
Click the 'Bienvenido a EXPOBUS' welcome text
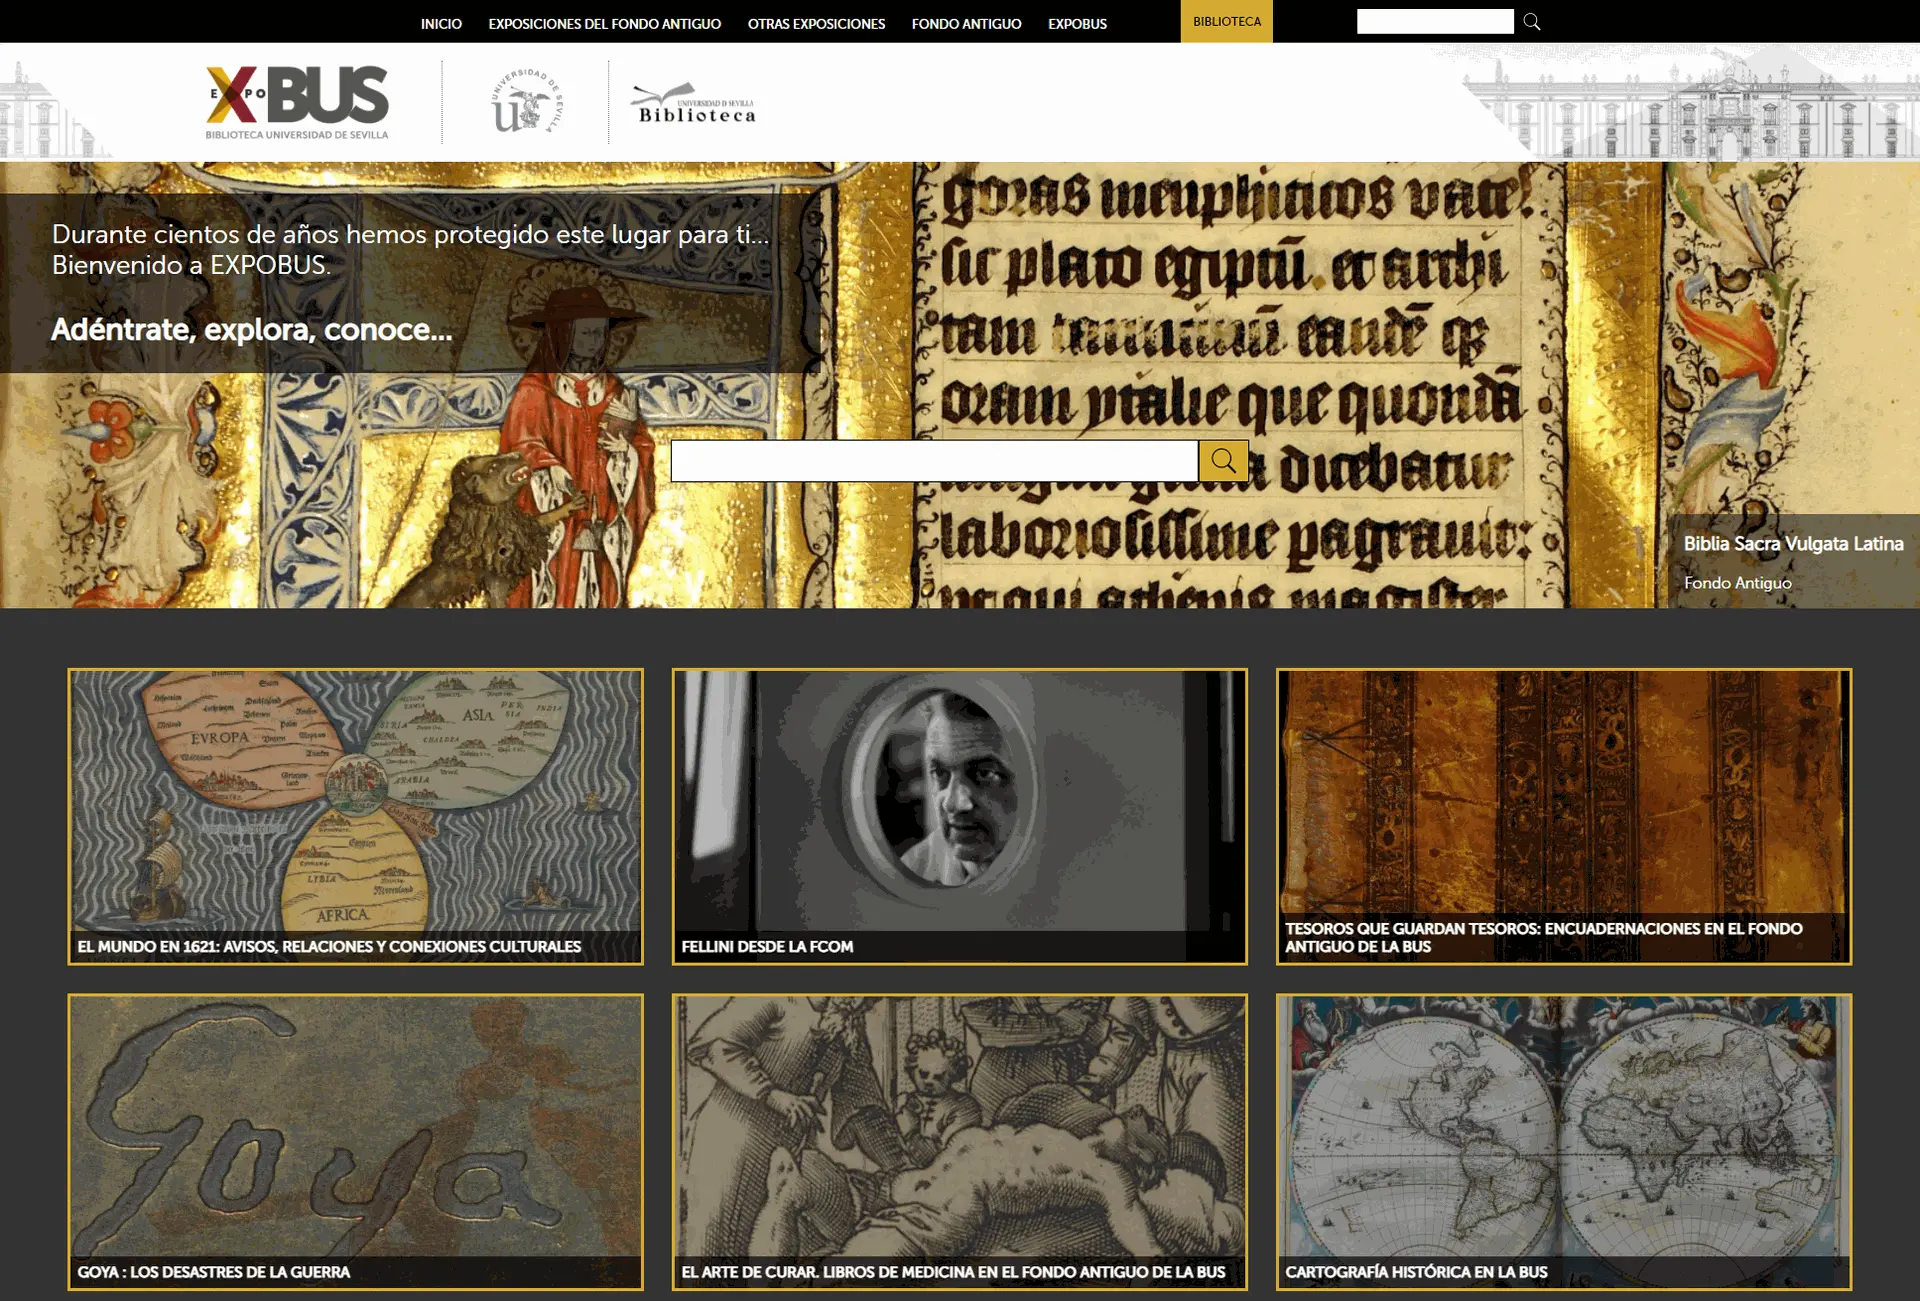191,265
